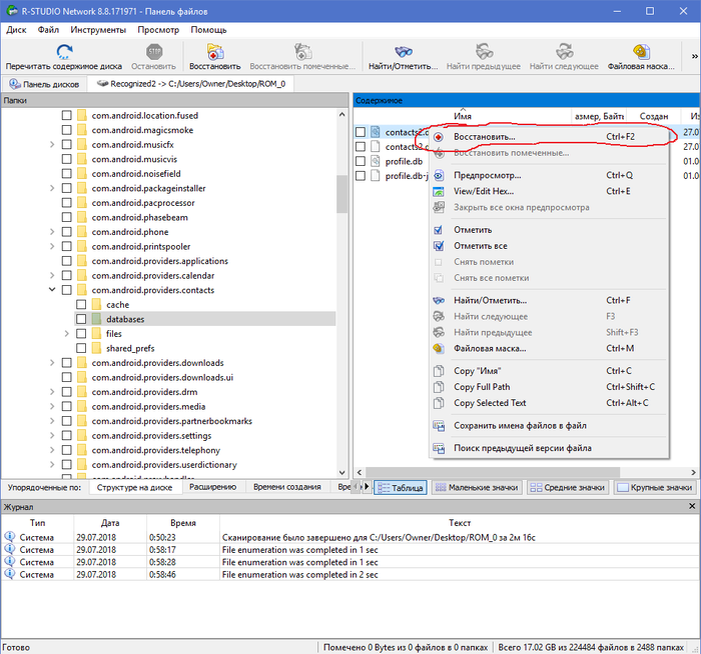
Task: Click the Copy Full Path icon
Action: [439, 387]
